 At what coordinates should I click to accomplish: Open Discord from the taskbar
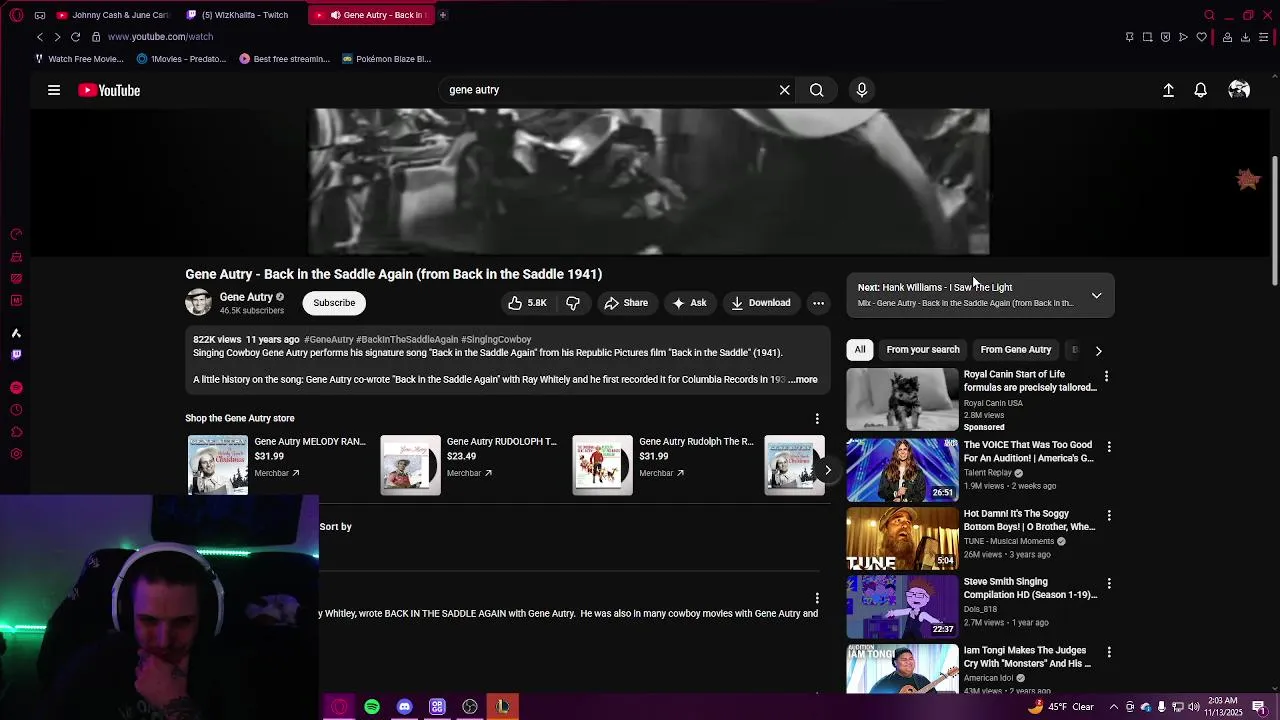(404, 707)
